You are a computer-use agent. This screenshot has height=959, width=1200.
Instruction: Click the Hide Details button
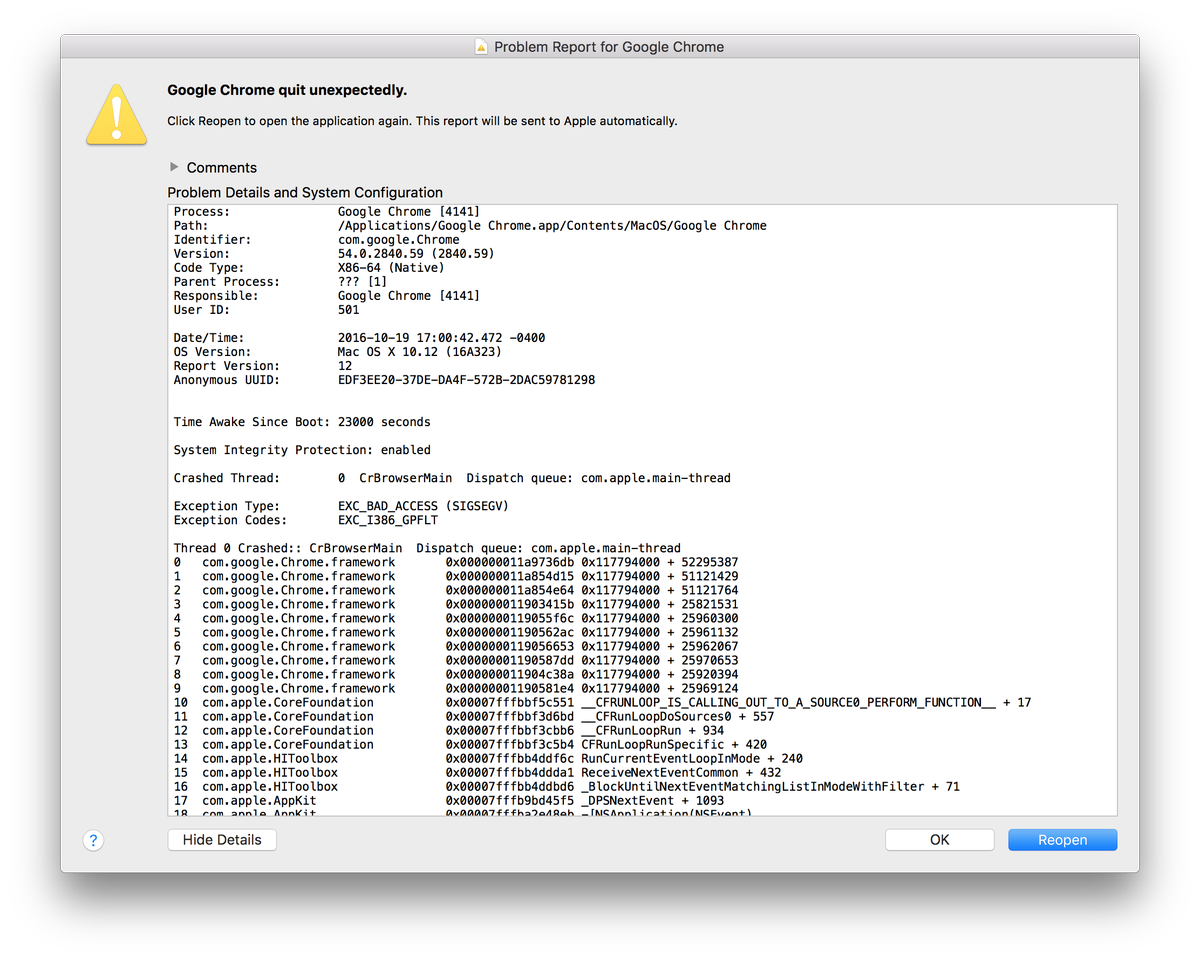point(222,840)
